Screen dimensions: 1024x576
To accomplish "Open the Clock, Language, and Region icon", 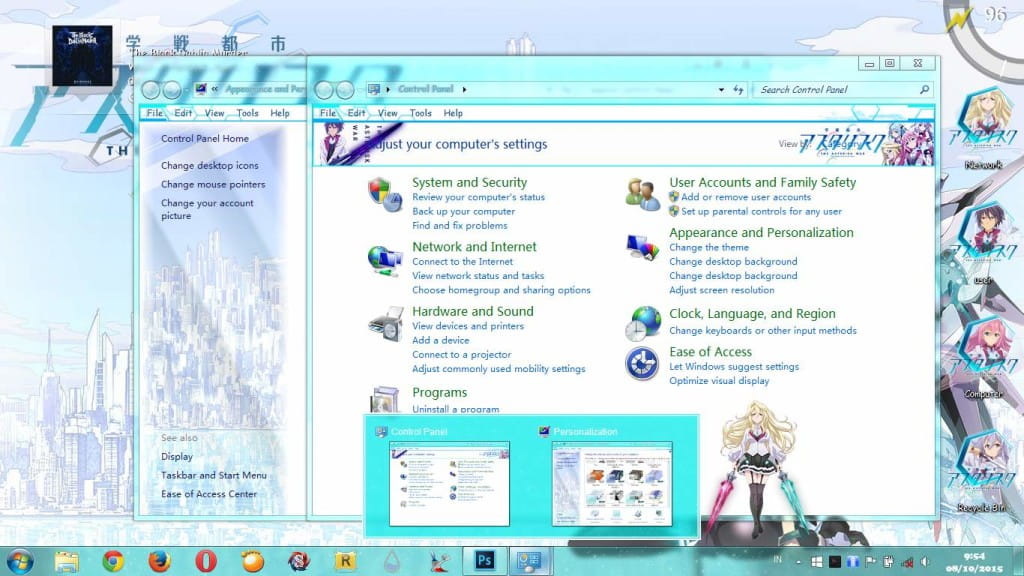I will 643,323.
